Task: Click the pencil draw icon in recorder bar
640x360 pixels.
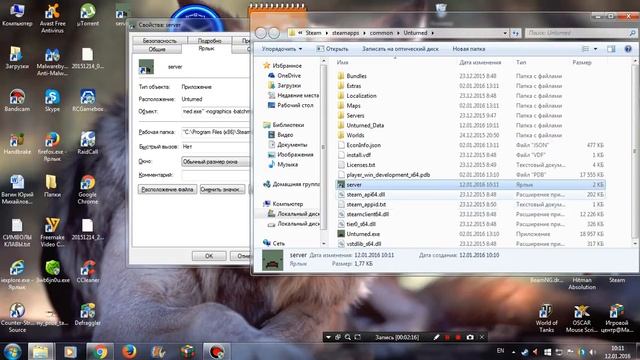Action: click(436, 337)
